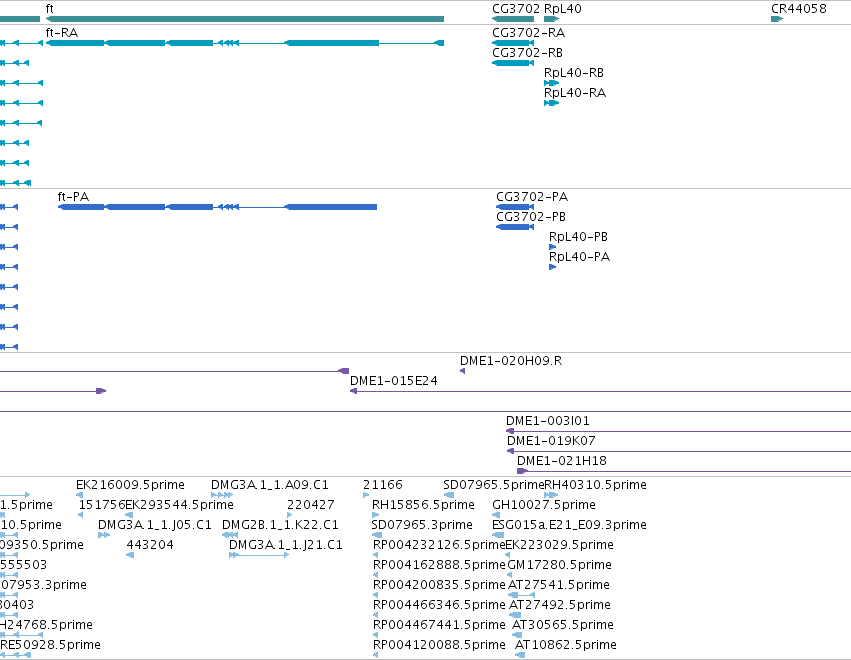This screenshot has height=660, width=851.
Task: Click the ESG015a.E21_E09.3prime label
Action: (569, 525)
